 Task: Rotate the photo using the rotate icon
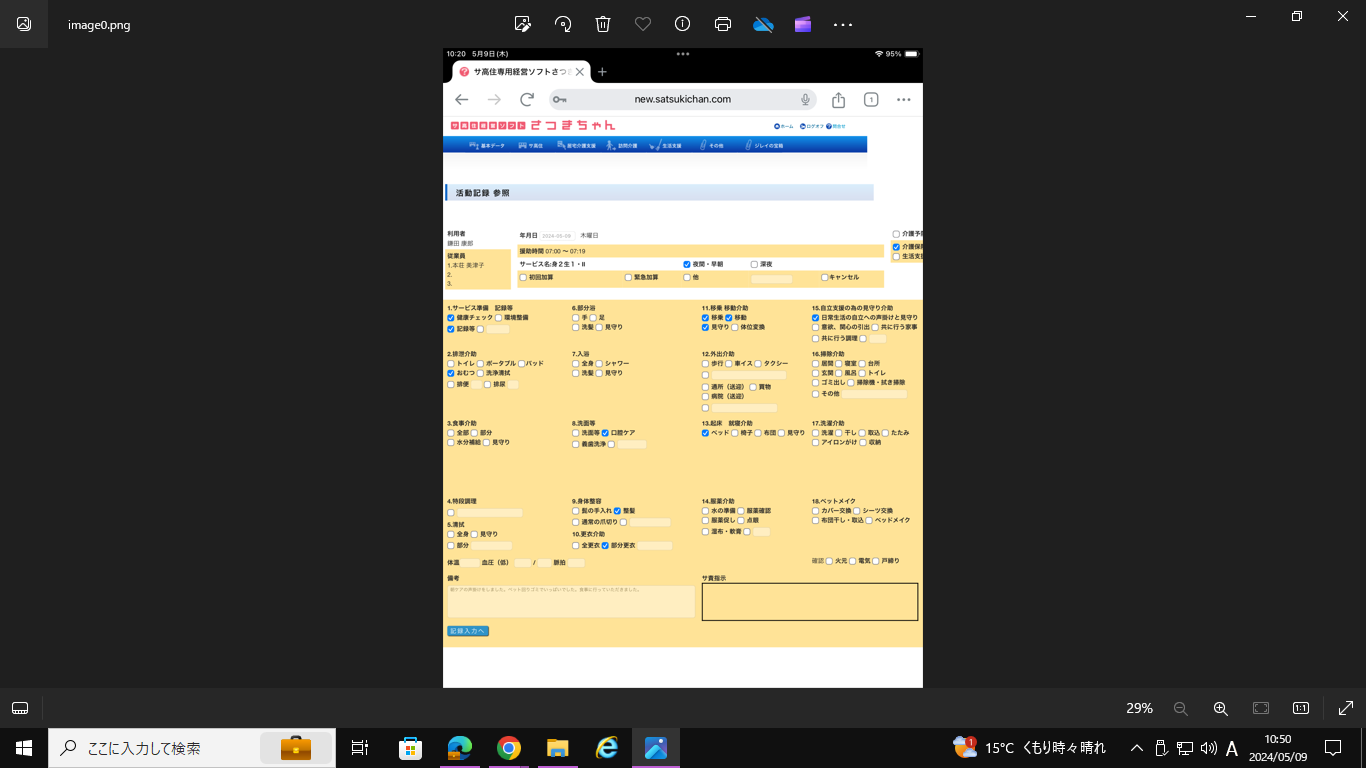pyautogui.click(x=563, y=24)
